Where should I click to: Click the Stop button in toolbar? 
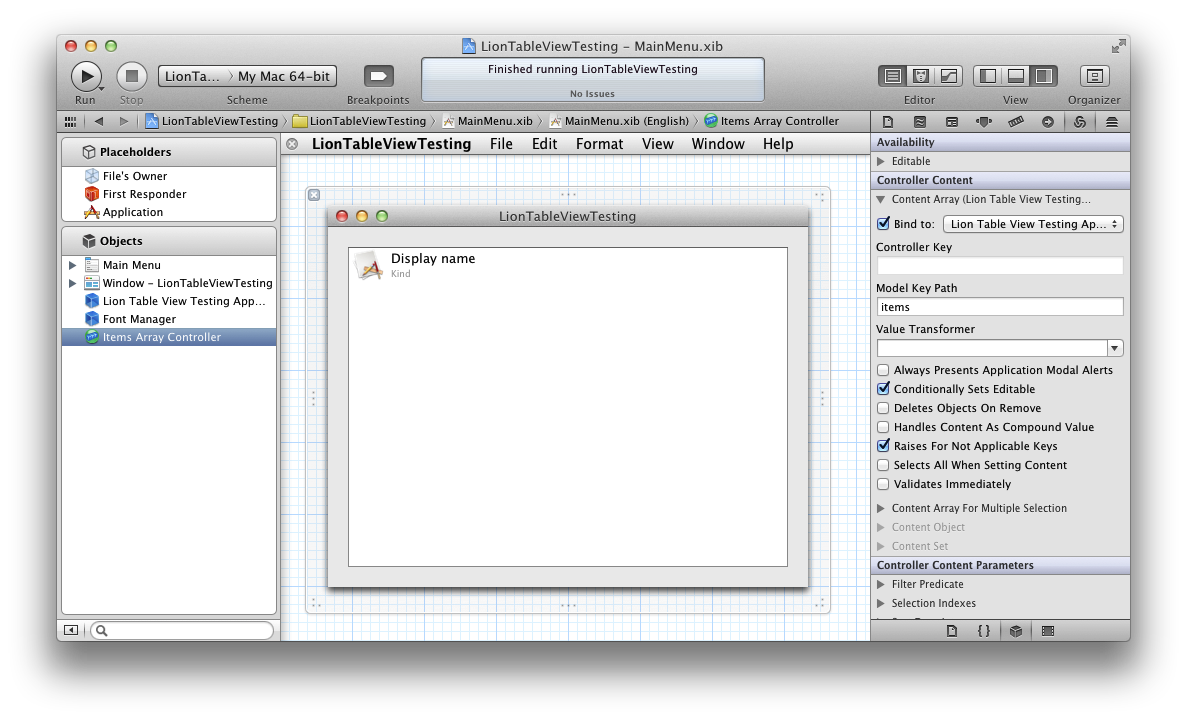(x=132, y=76)
